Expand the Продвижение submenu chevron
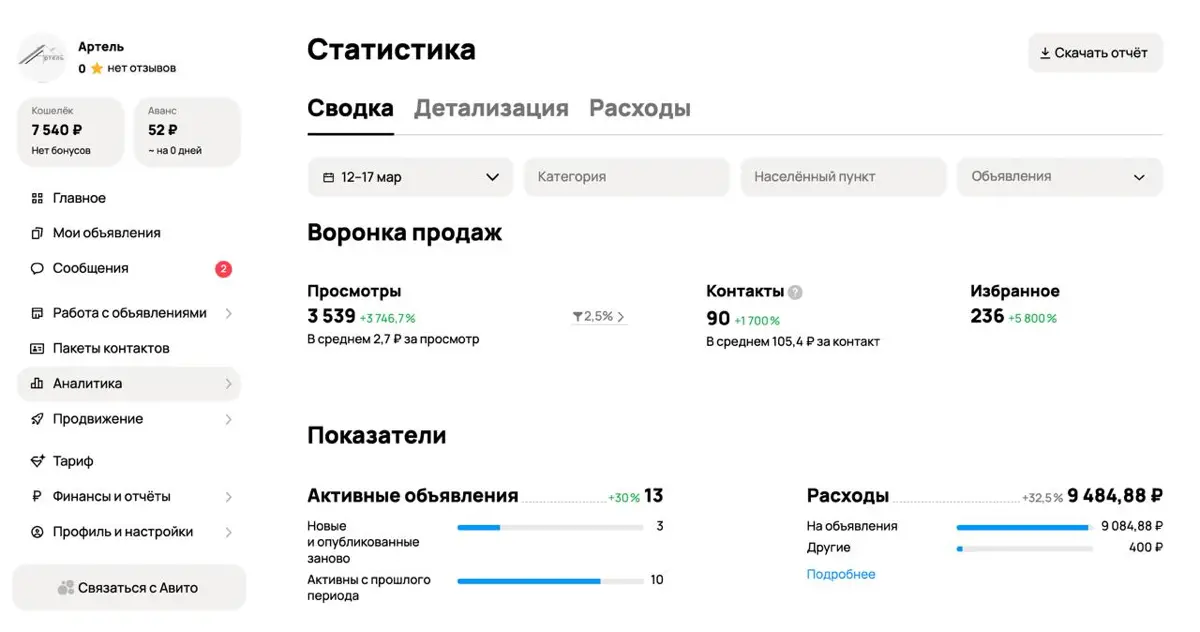 pyautogui.click(x=228, y=419)
